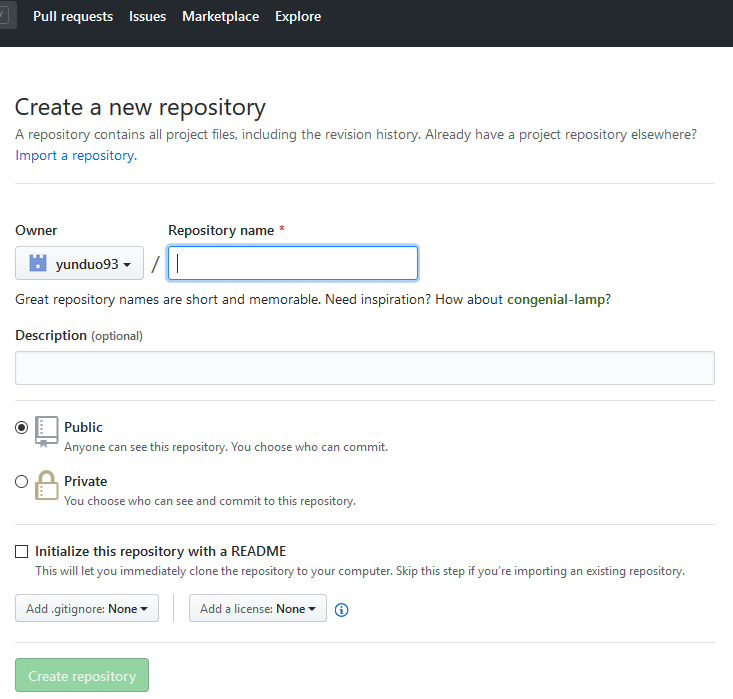Image resolution: width=733 pixels, height=699 pixels.
Task: Use the suggested name congenial-lamp
Action: 558,299
